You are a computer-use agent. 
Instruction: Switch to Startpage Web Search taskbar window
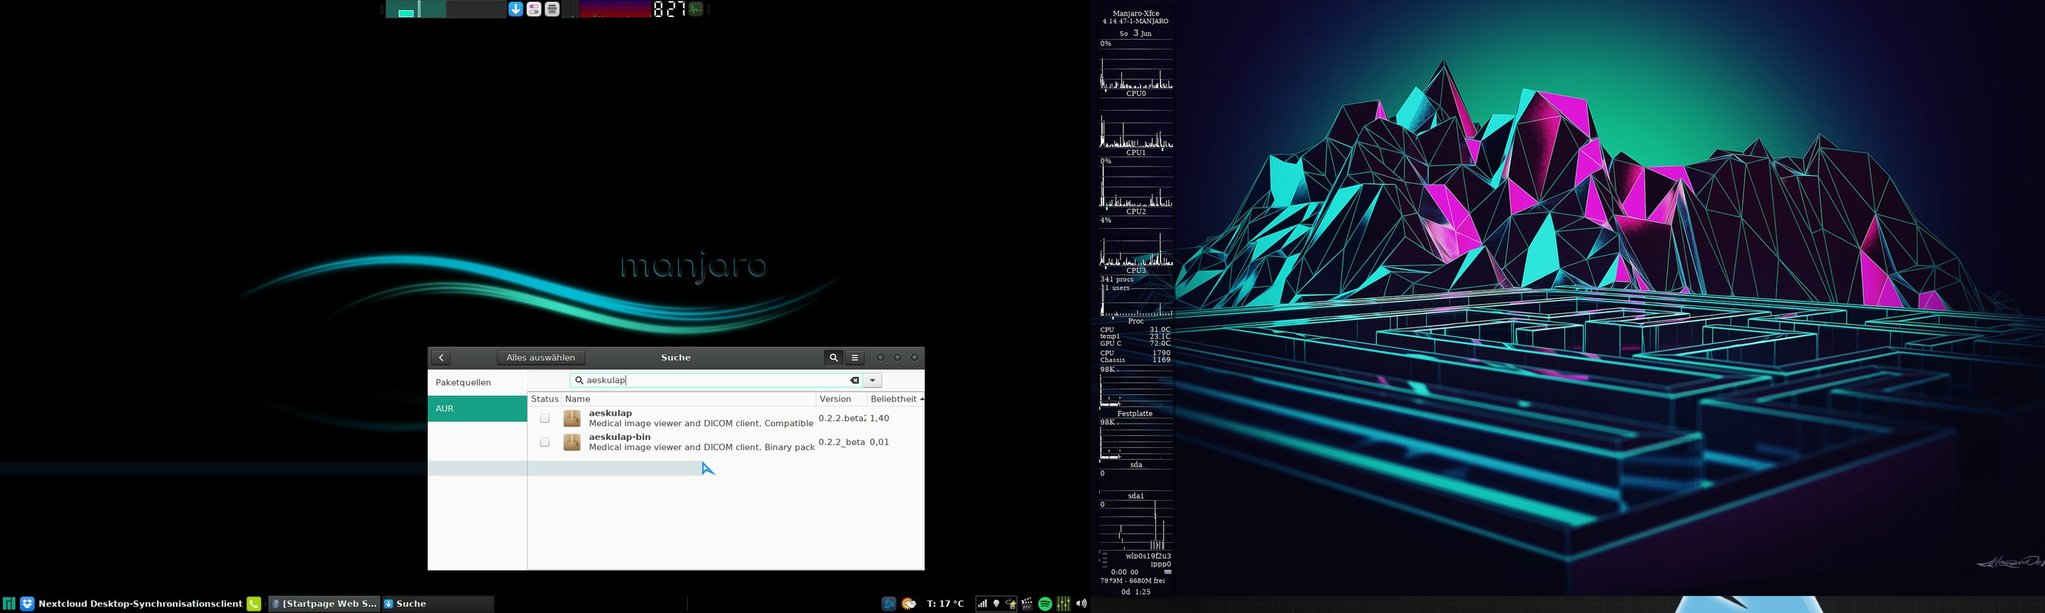tap(323, 604)
